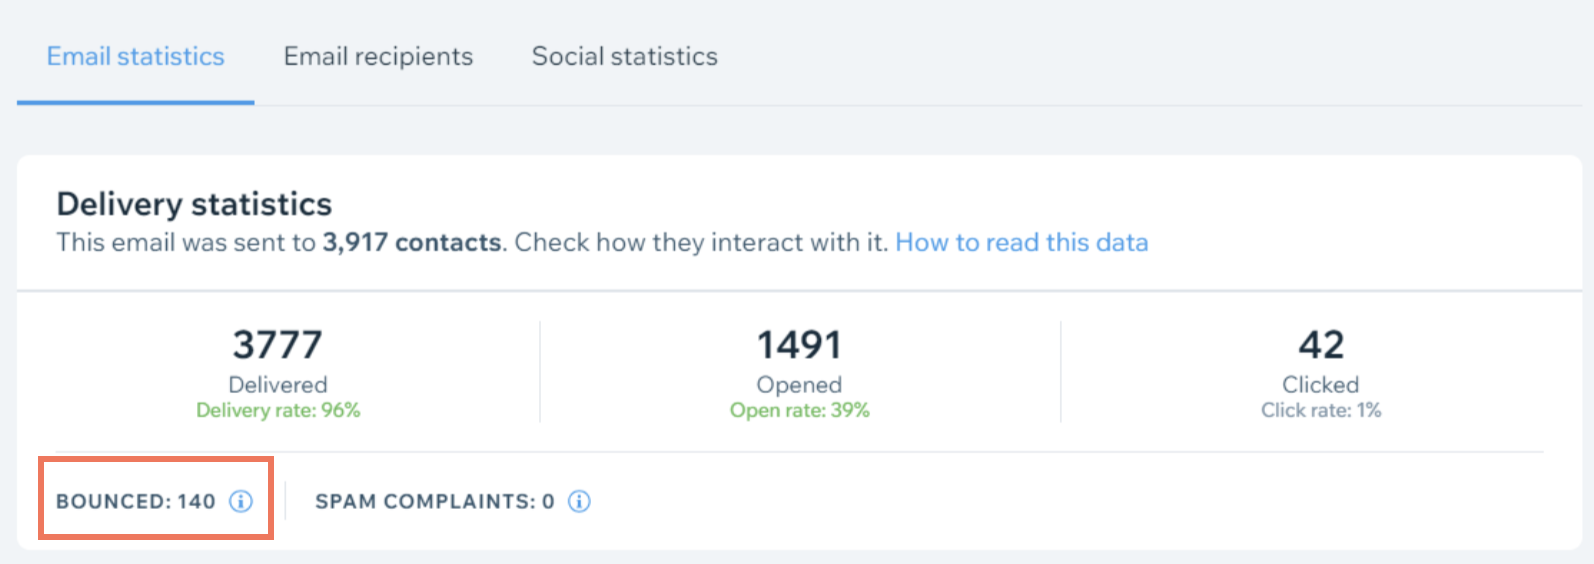The image size is (1594, 564).
Task: Click the Delivery statistics heading
Action: click(194, 204)
